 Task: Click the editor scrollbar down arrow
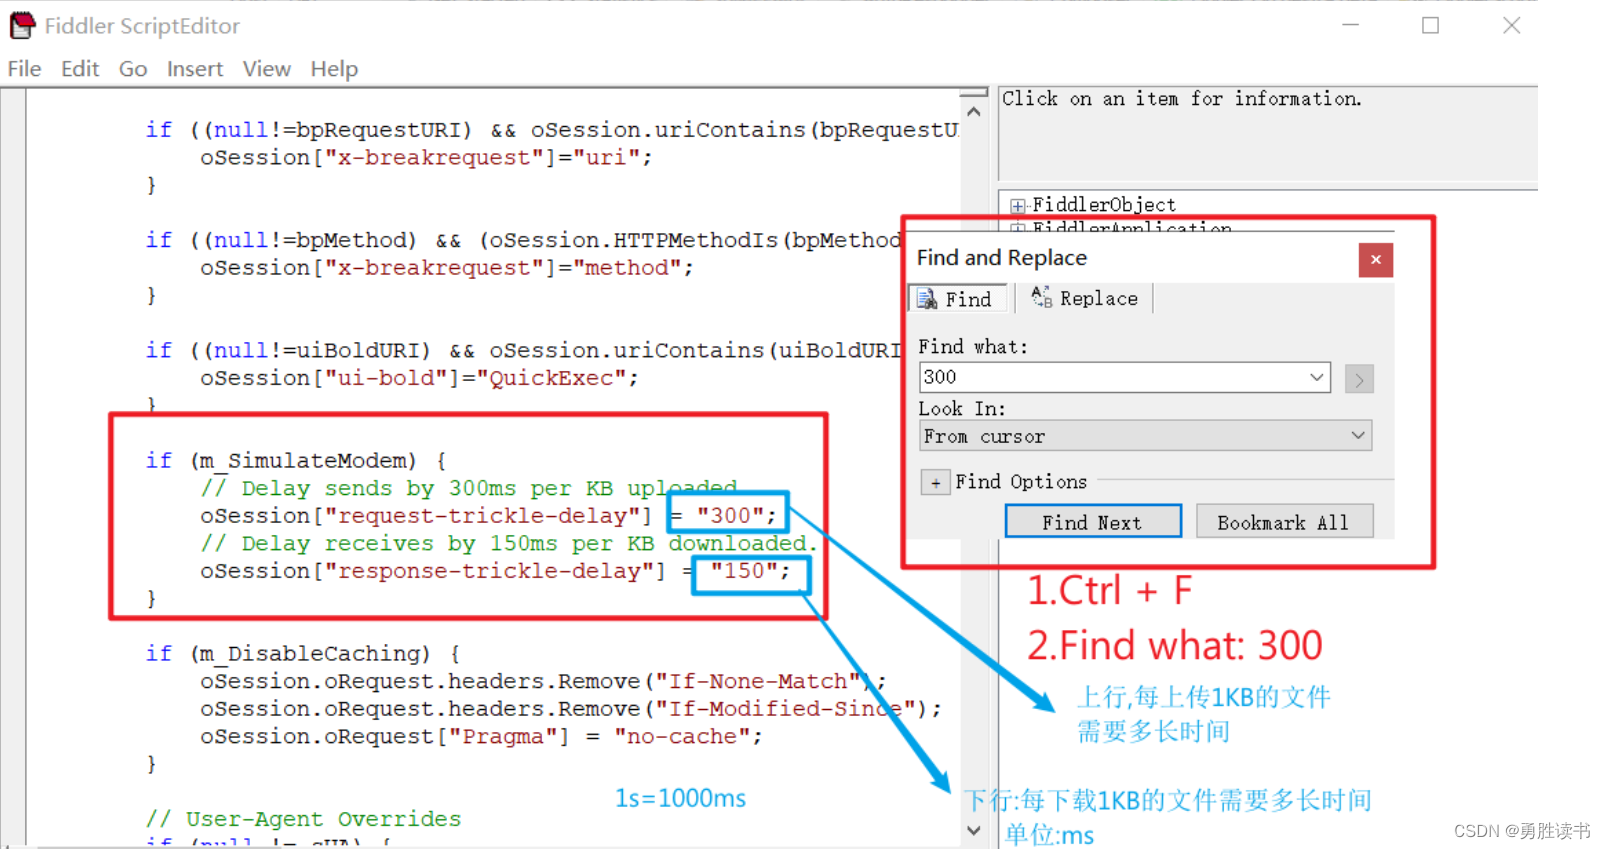[974, 830]
